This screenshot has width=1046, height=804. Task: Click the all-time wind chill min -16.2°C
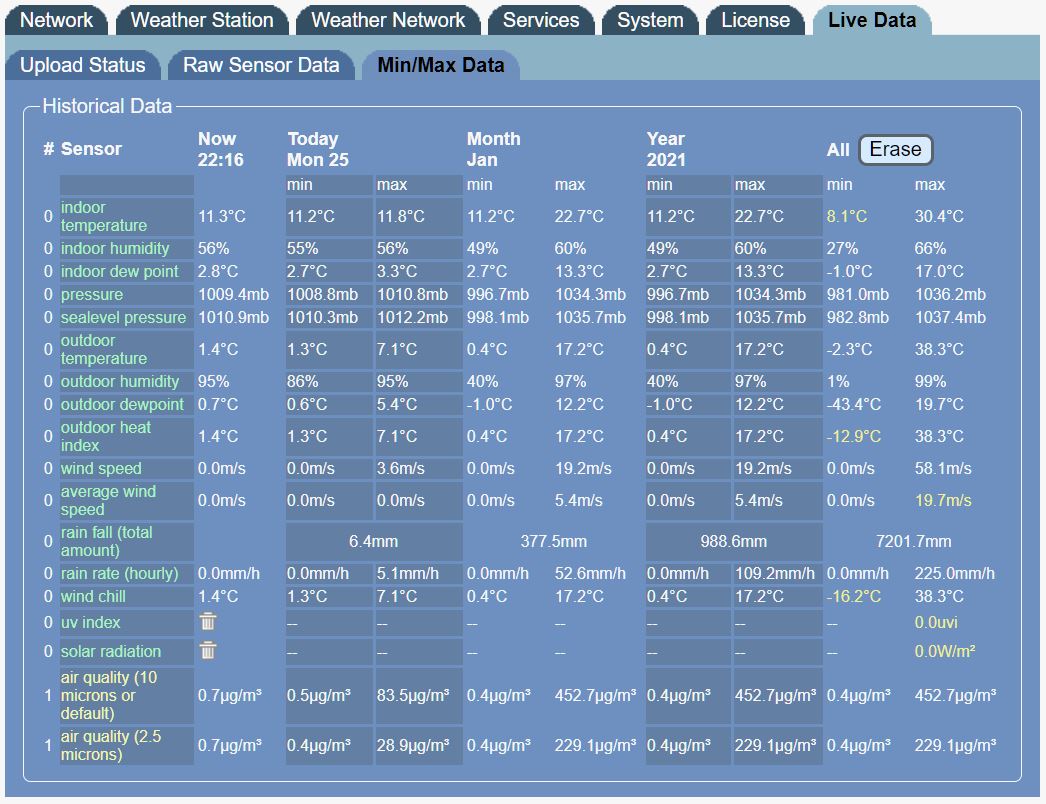pos(854,596)
